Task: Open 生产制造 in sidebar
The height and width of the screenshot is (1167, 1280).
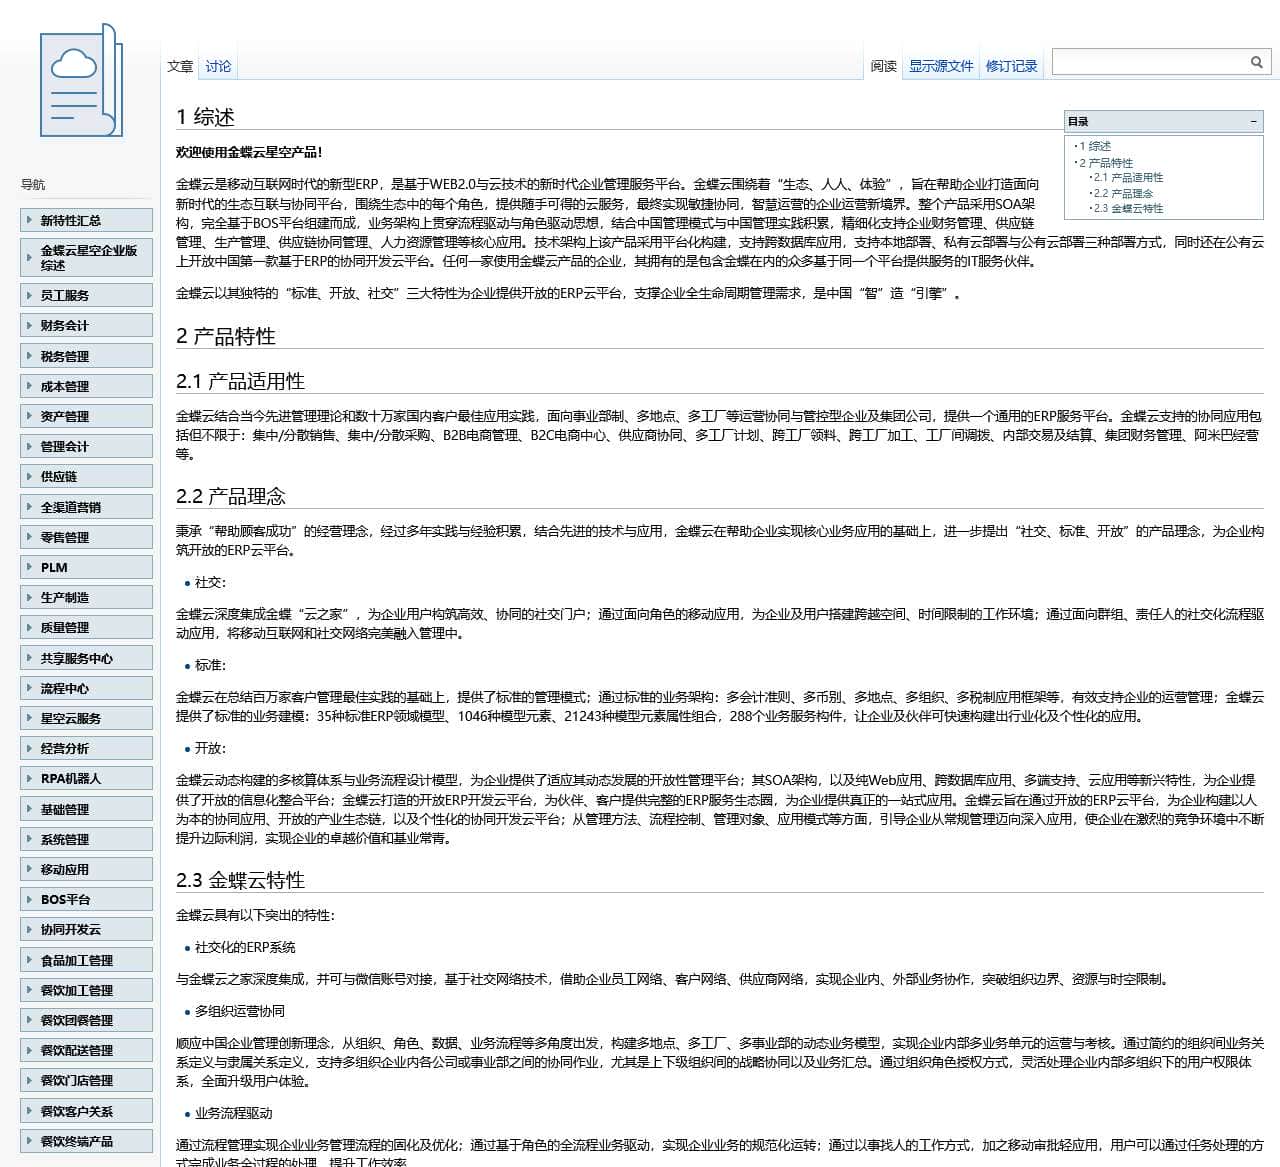Action: click(x=86, y=597)
